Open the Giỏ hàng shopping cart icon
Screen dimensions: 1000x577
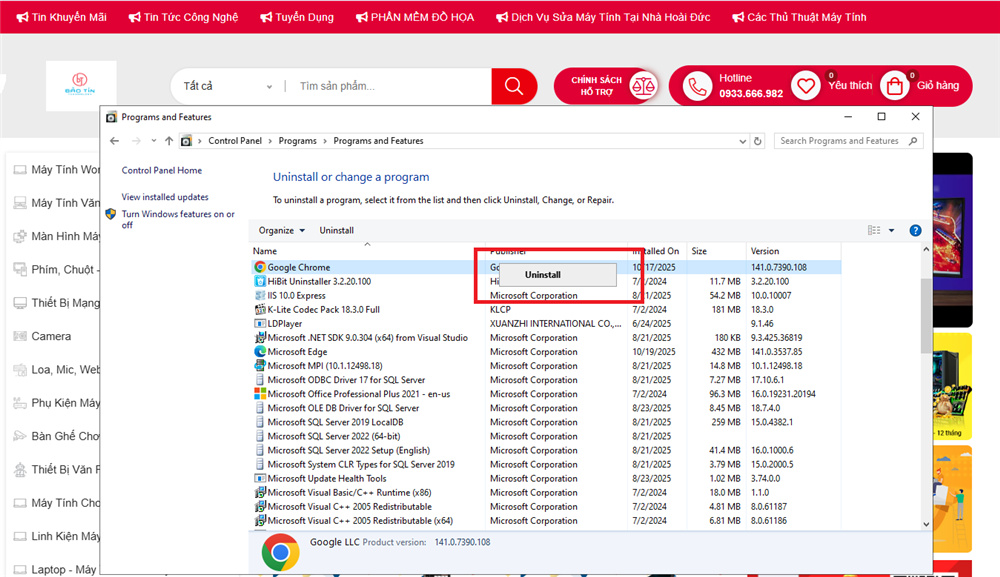(895, 86)
